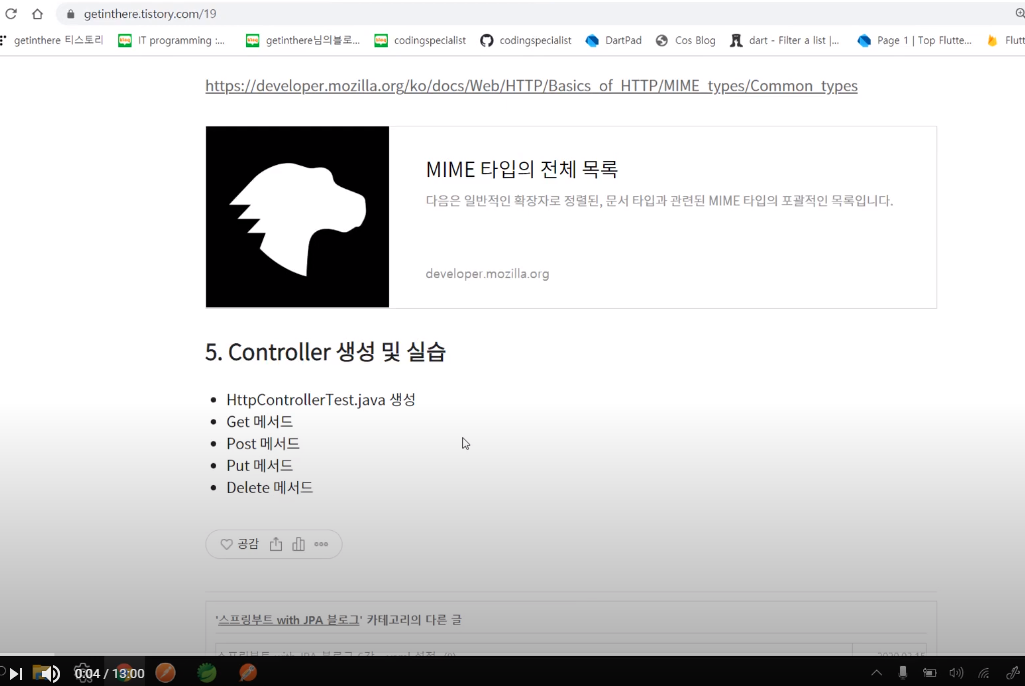Select the Delete 메서드 bullet
Screen dimensions: 1025x686
point(269,487)
